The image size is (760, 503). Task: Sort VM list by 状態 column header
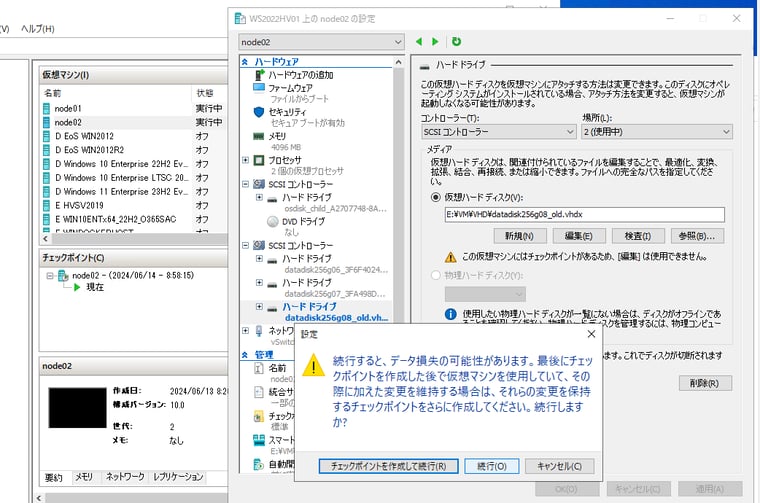[210, 93]
